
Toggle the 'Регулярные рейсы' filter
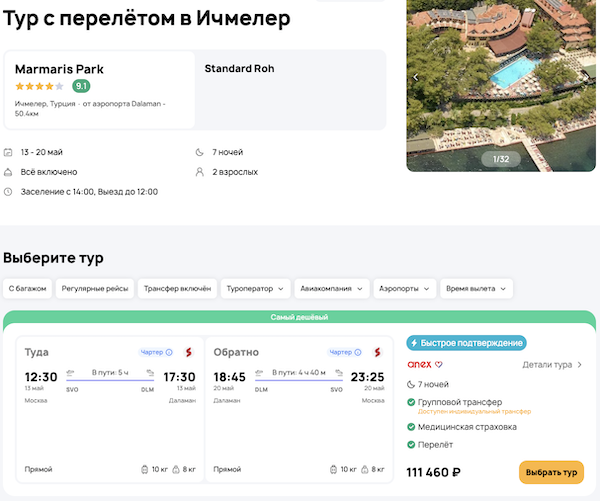click(94, 289)
